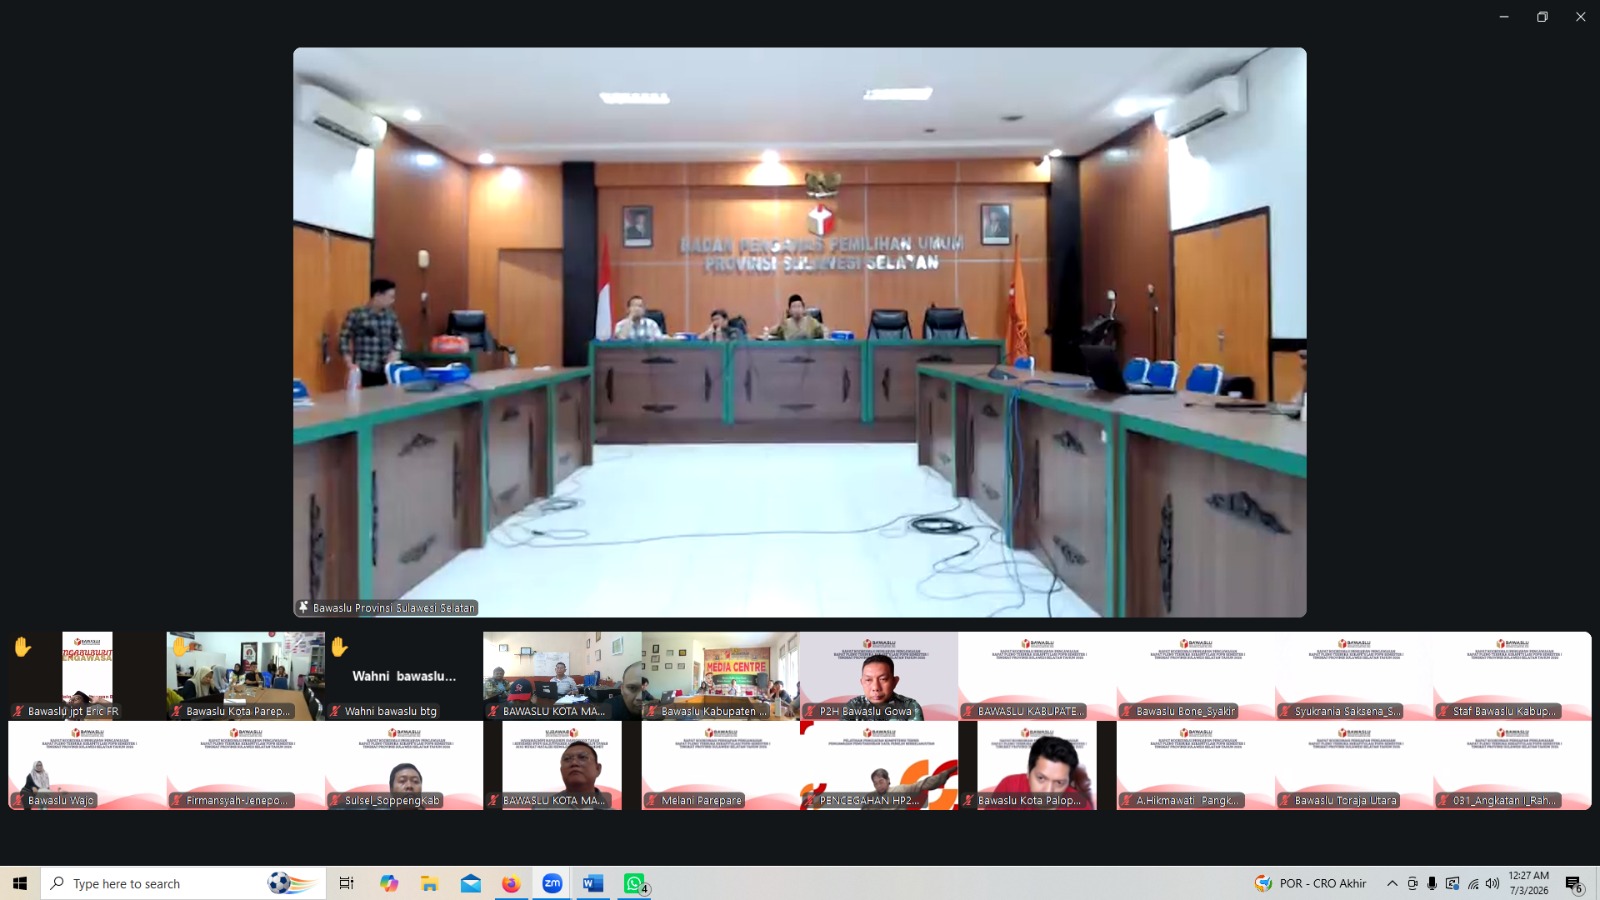Image resolution: width=1600 pixels, height=900 pixels.
Task: Click the microphone icon in the system tray
Action: point(1432,884)
